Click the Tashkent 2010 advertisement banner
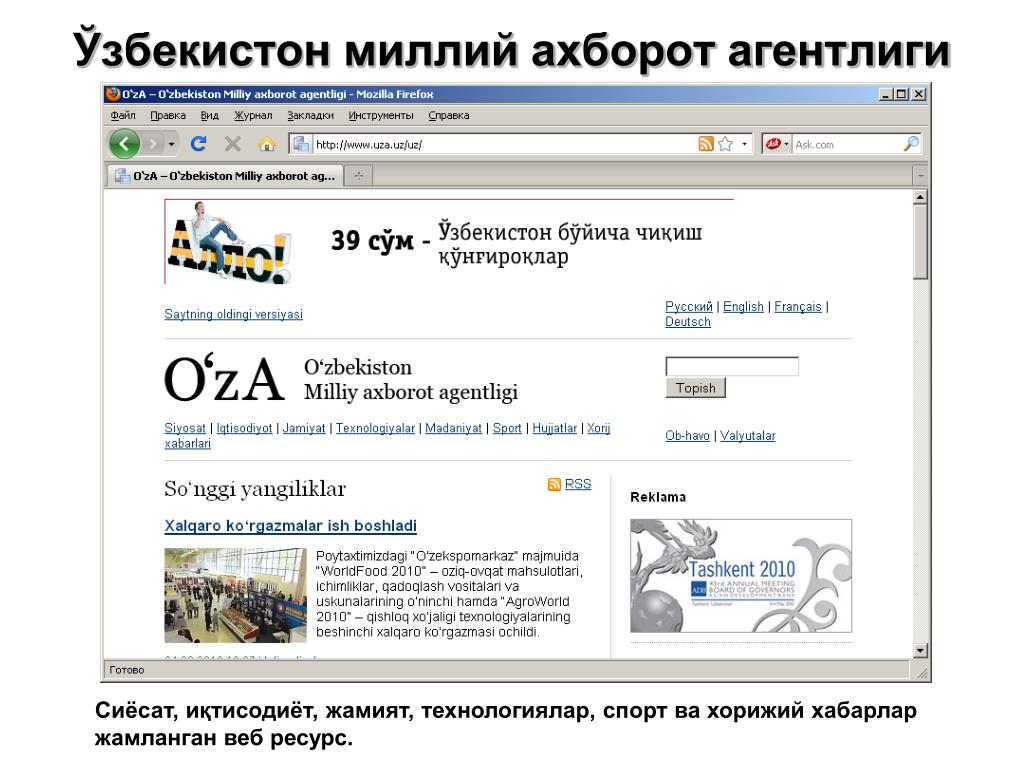Screen dimensions: 1024x768 [x=741, y=576]
